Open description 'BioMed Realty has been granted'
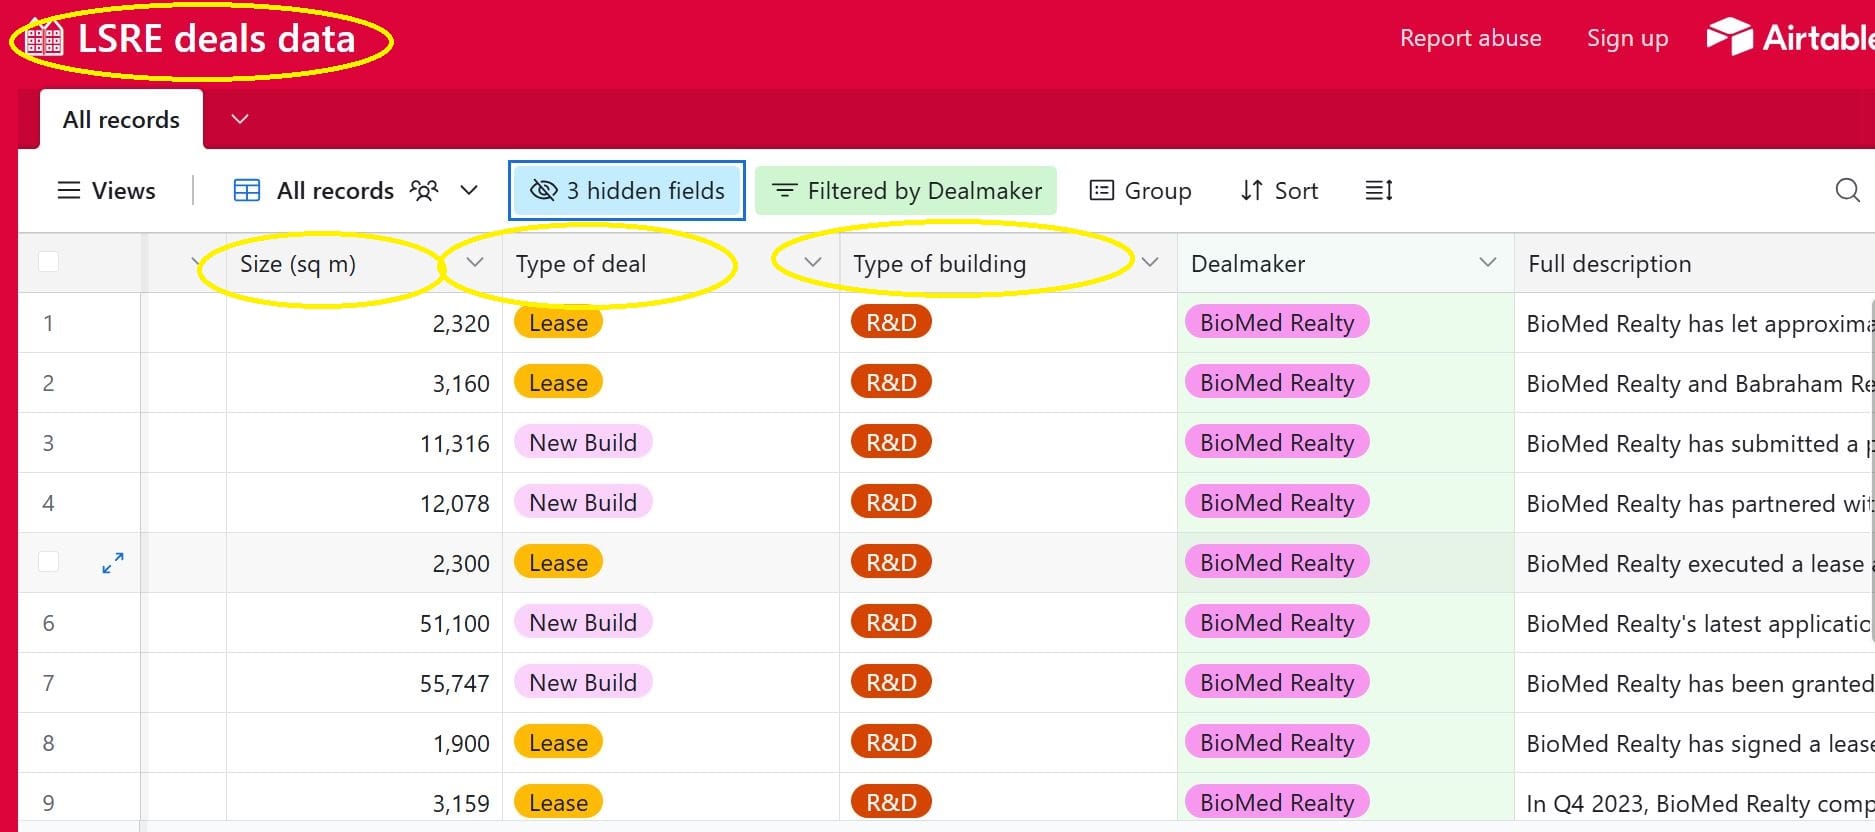The image size is (1875, 832). coord(1695,683)
